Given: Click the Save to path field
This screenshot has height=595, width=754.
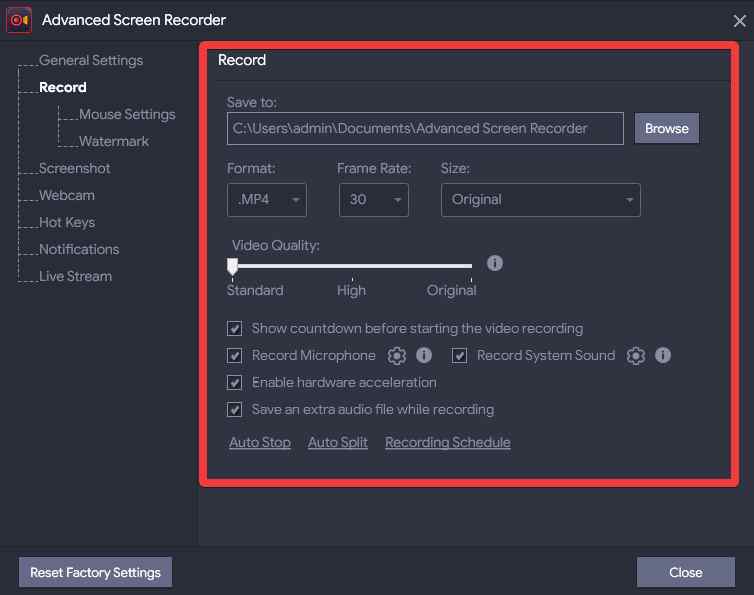Looking at the screenshot, I should [x=425, y=128].
